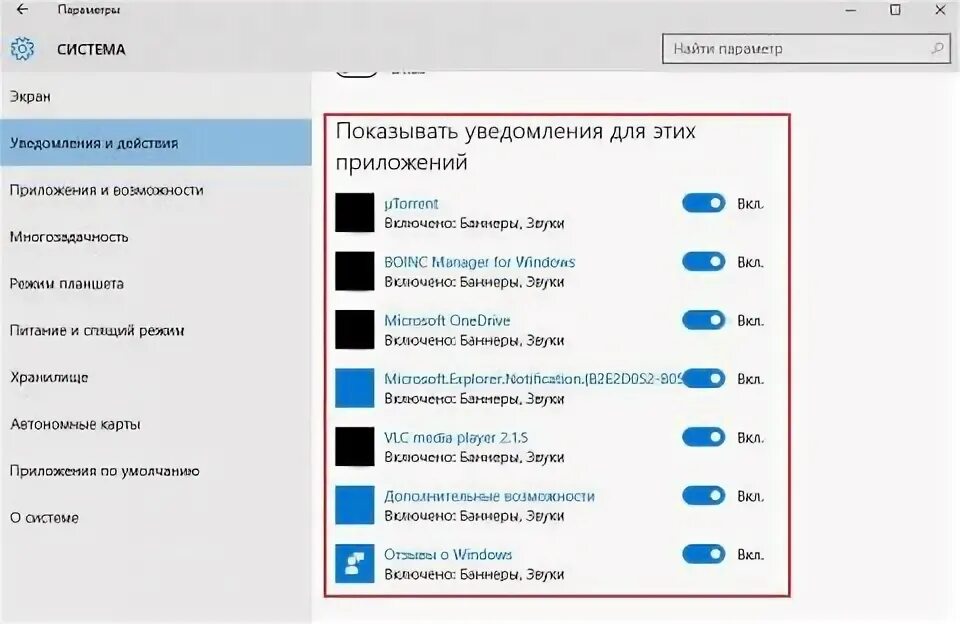This screenshot has width=960, height=624.
Task: Open Режим планшета settings
Action: (156, 284)
